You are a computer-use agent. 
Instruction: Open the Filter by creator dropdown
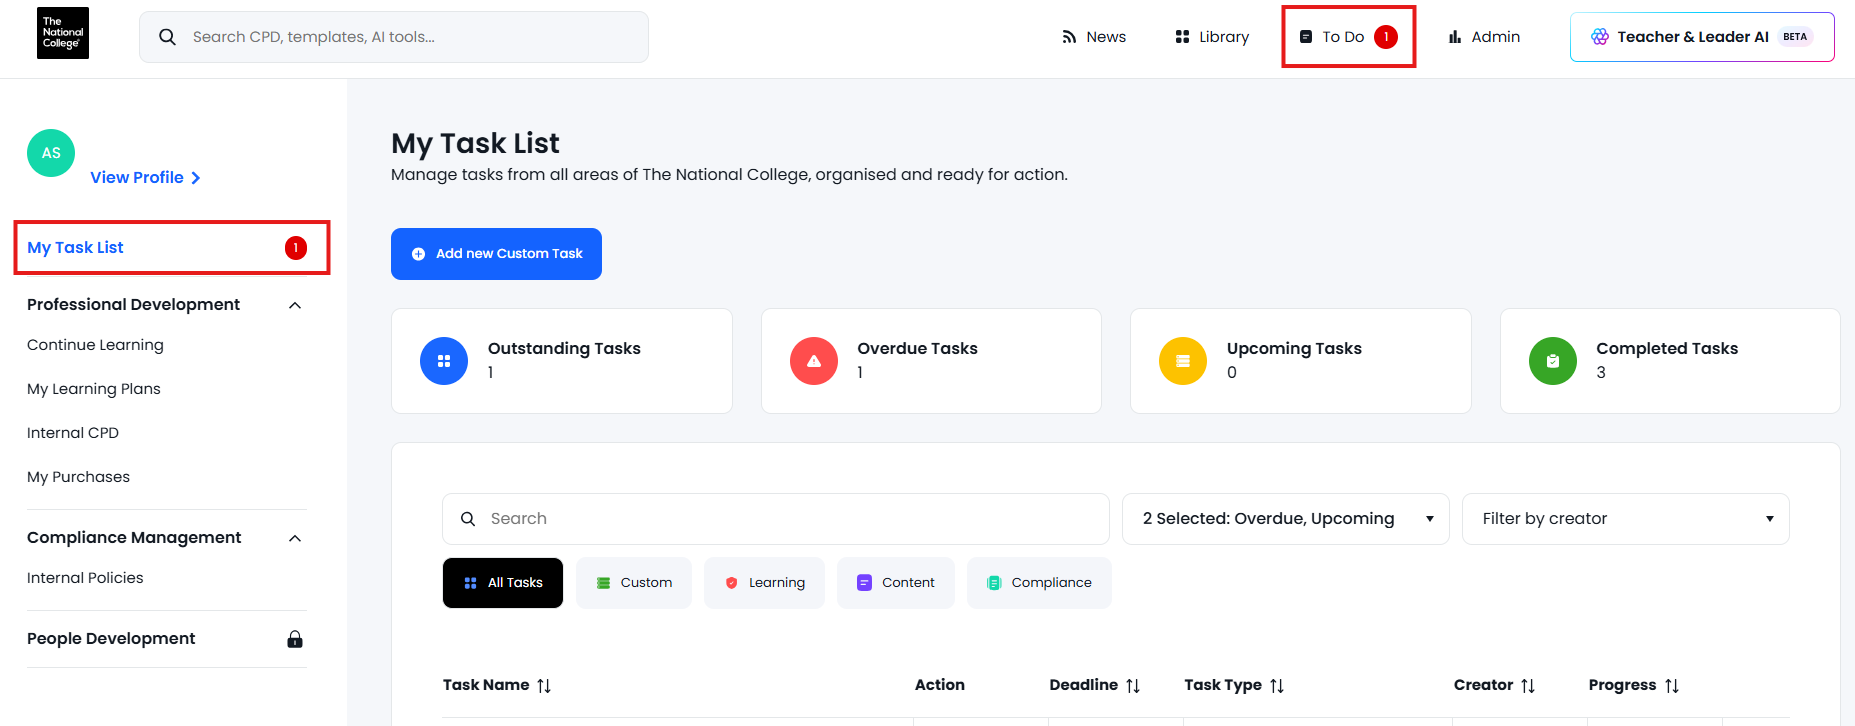coord(1625,519)
